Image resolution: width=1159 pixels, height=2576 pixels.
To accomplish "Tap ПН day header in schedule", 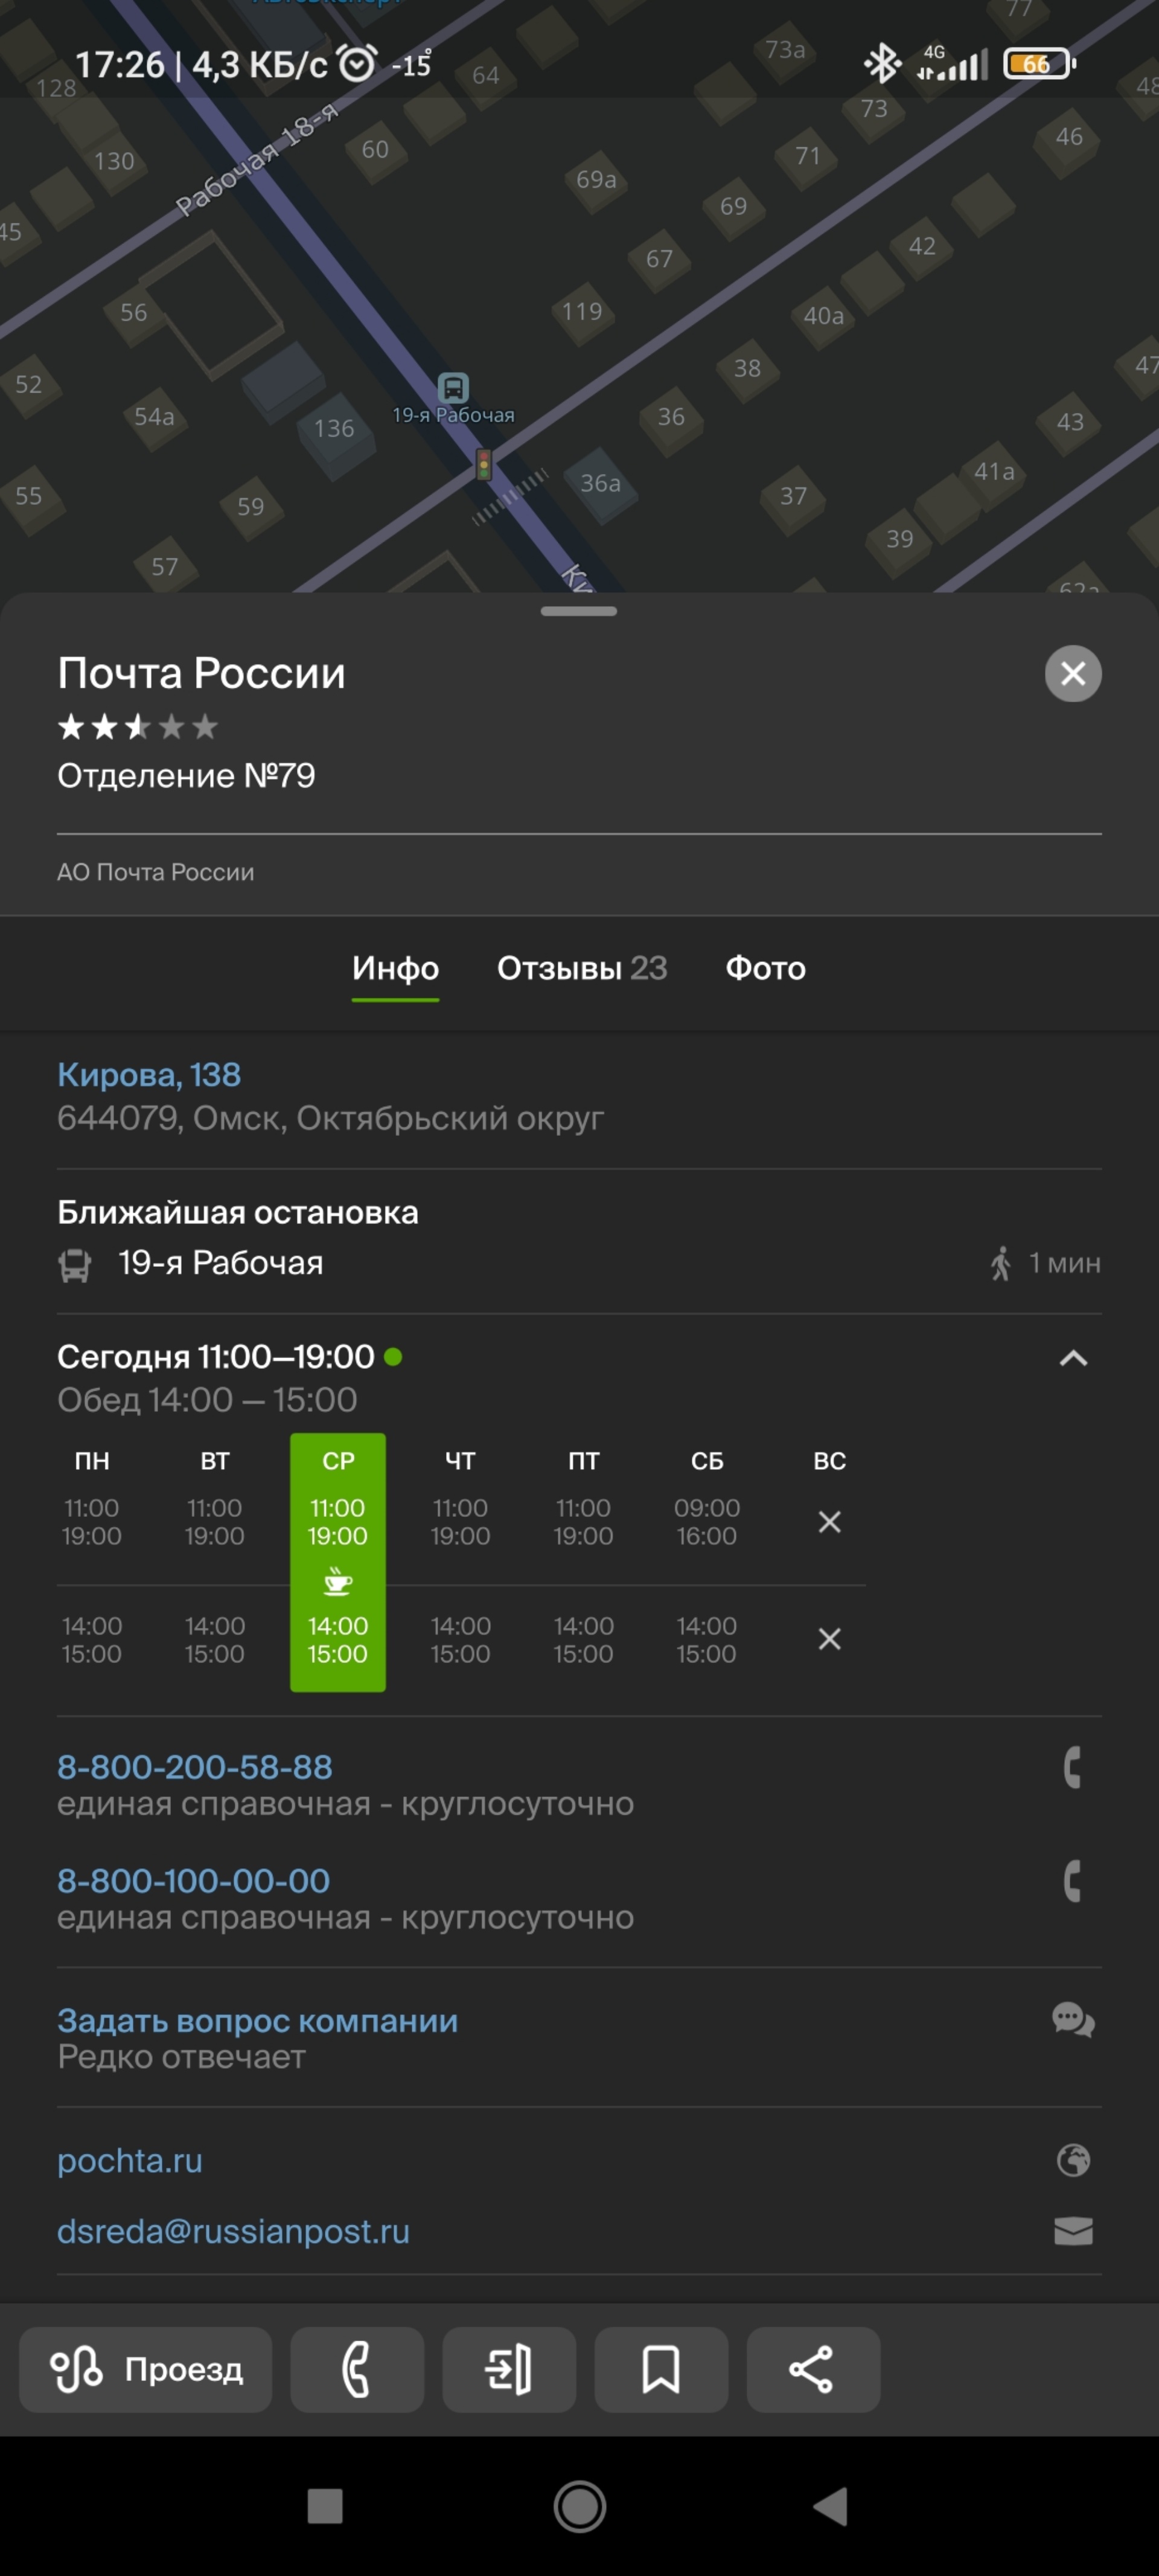I will [x=92, y=1461].
